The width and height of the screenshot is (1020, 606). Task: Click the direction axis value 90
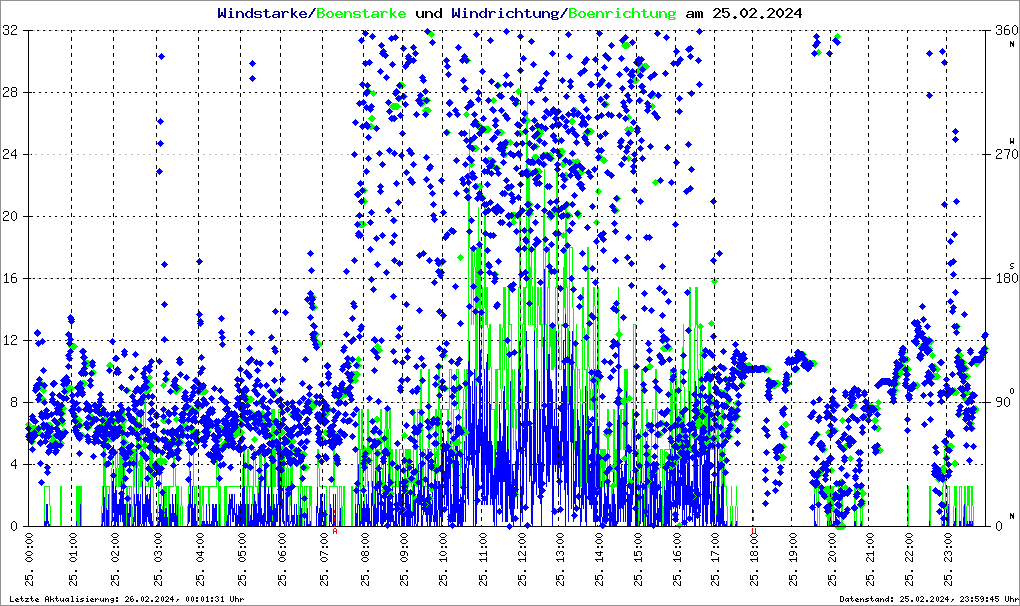coord(1002,402)
